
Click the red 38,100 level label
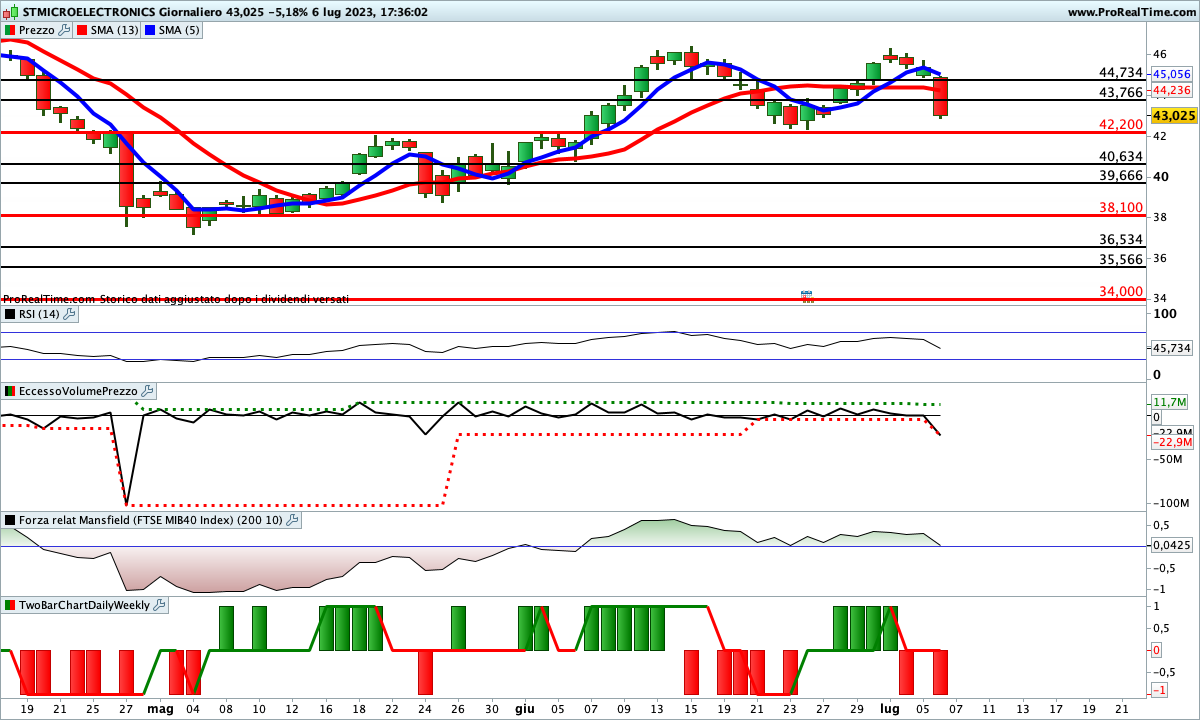[x=1120, y=207]
